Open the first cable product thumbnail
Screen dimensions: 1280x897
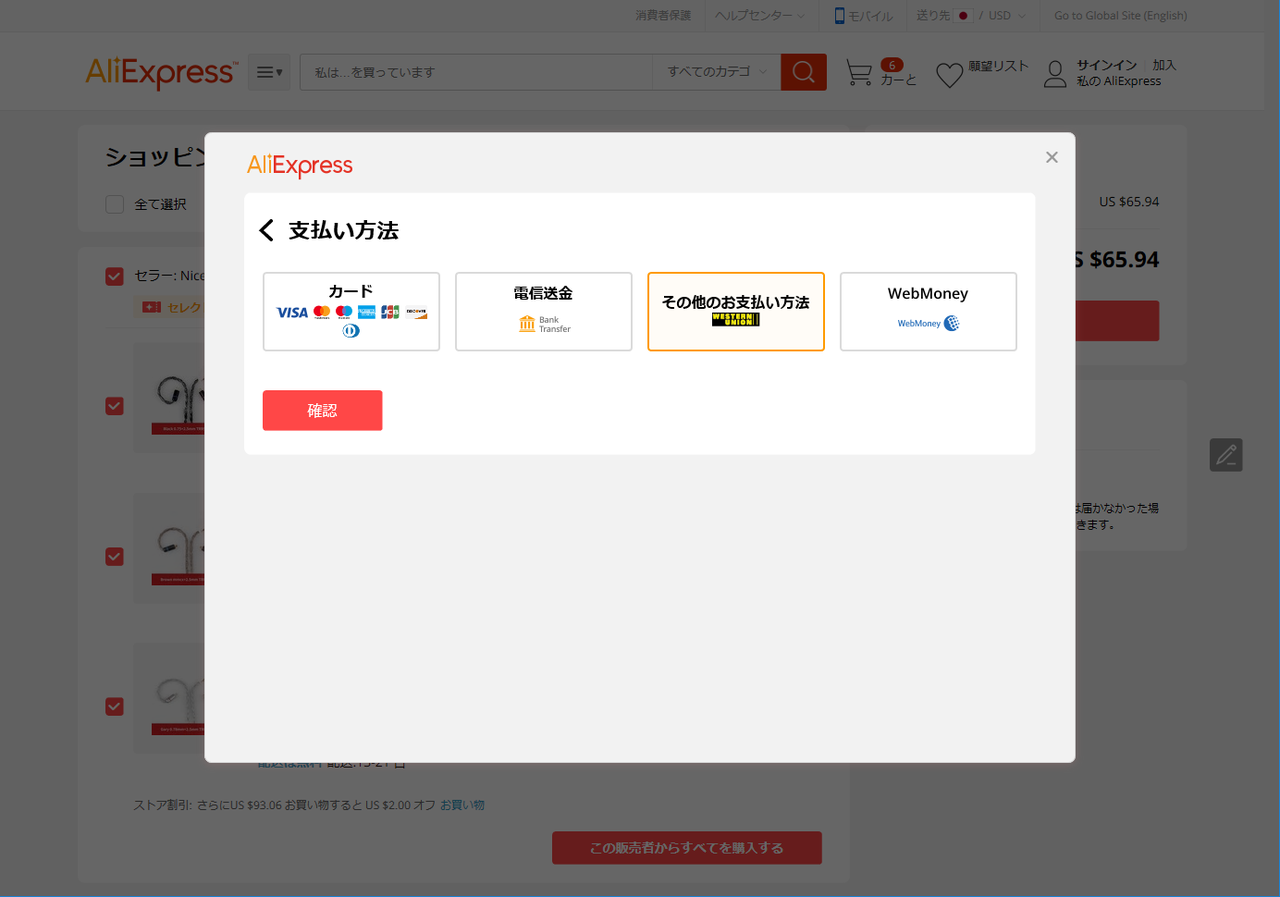pos(170,398)
